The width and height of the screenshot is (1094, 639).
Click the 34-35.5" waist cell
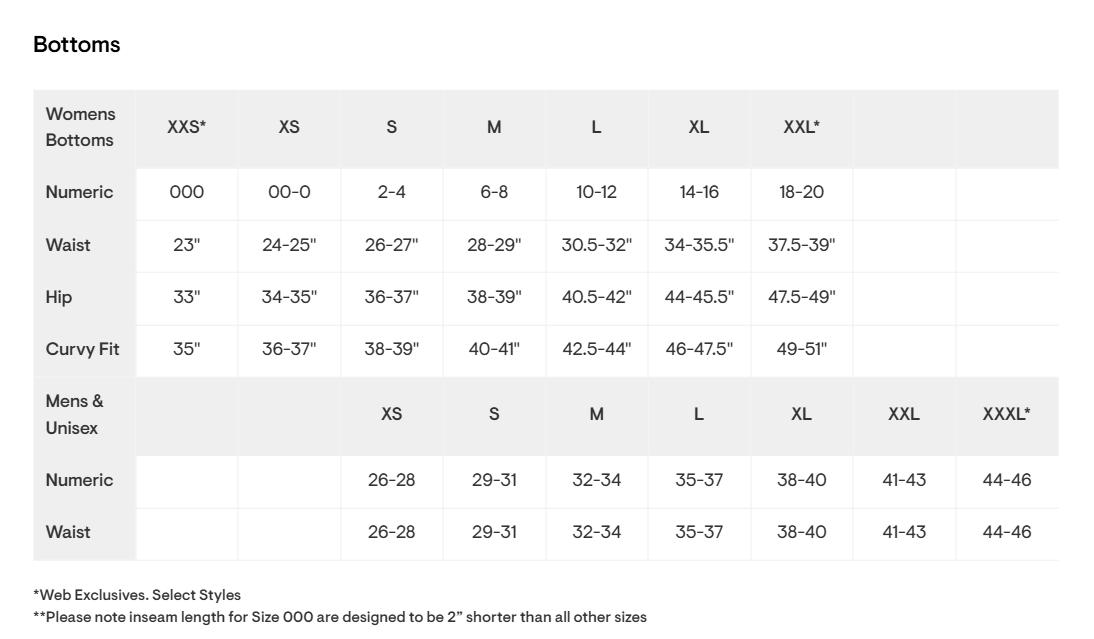[699, 246]
